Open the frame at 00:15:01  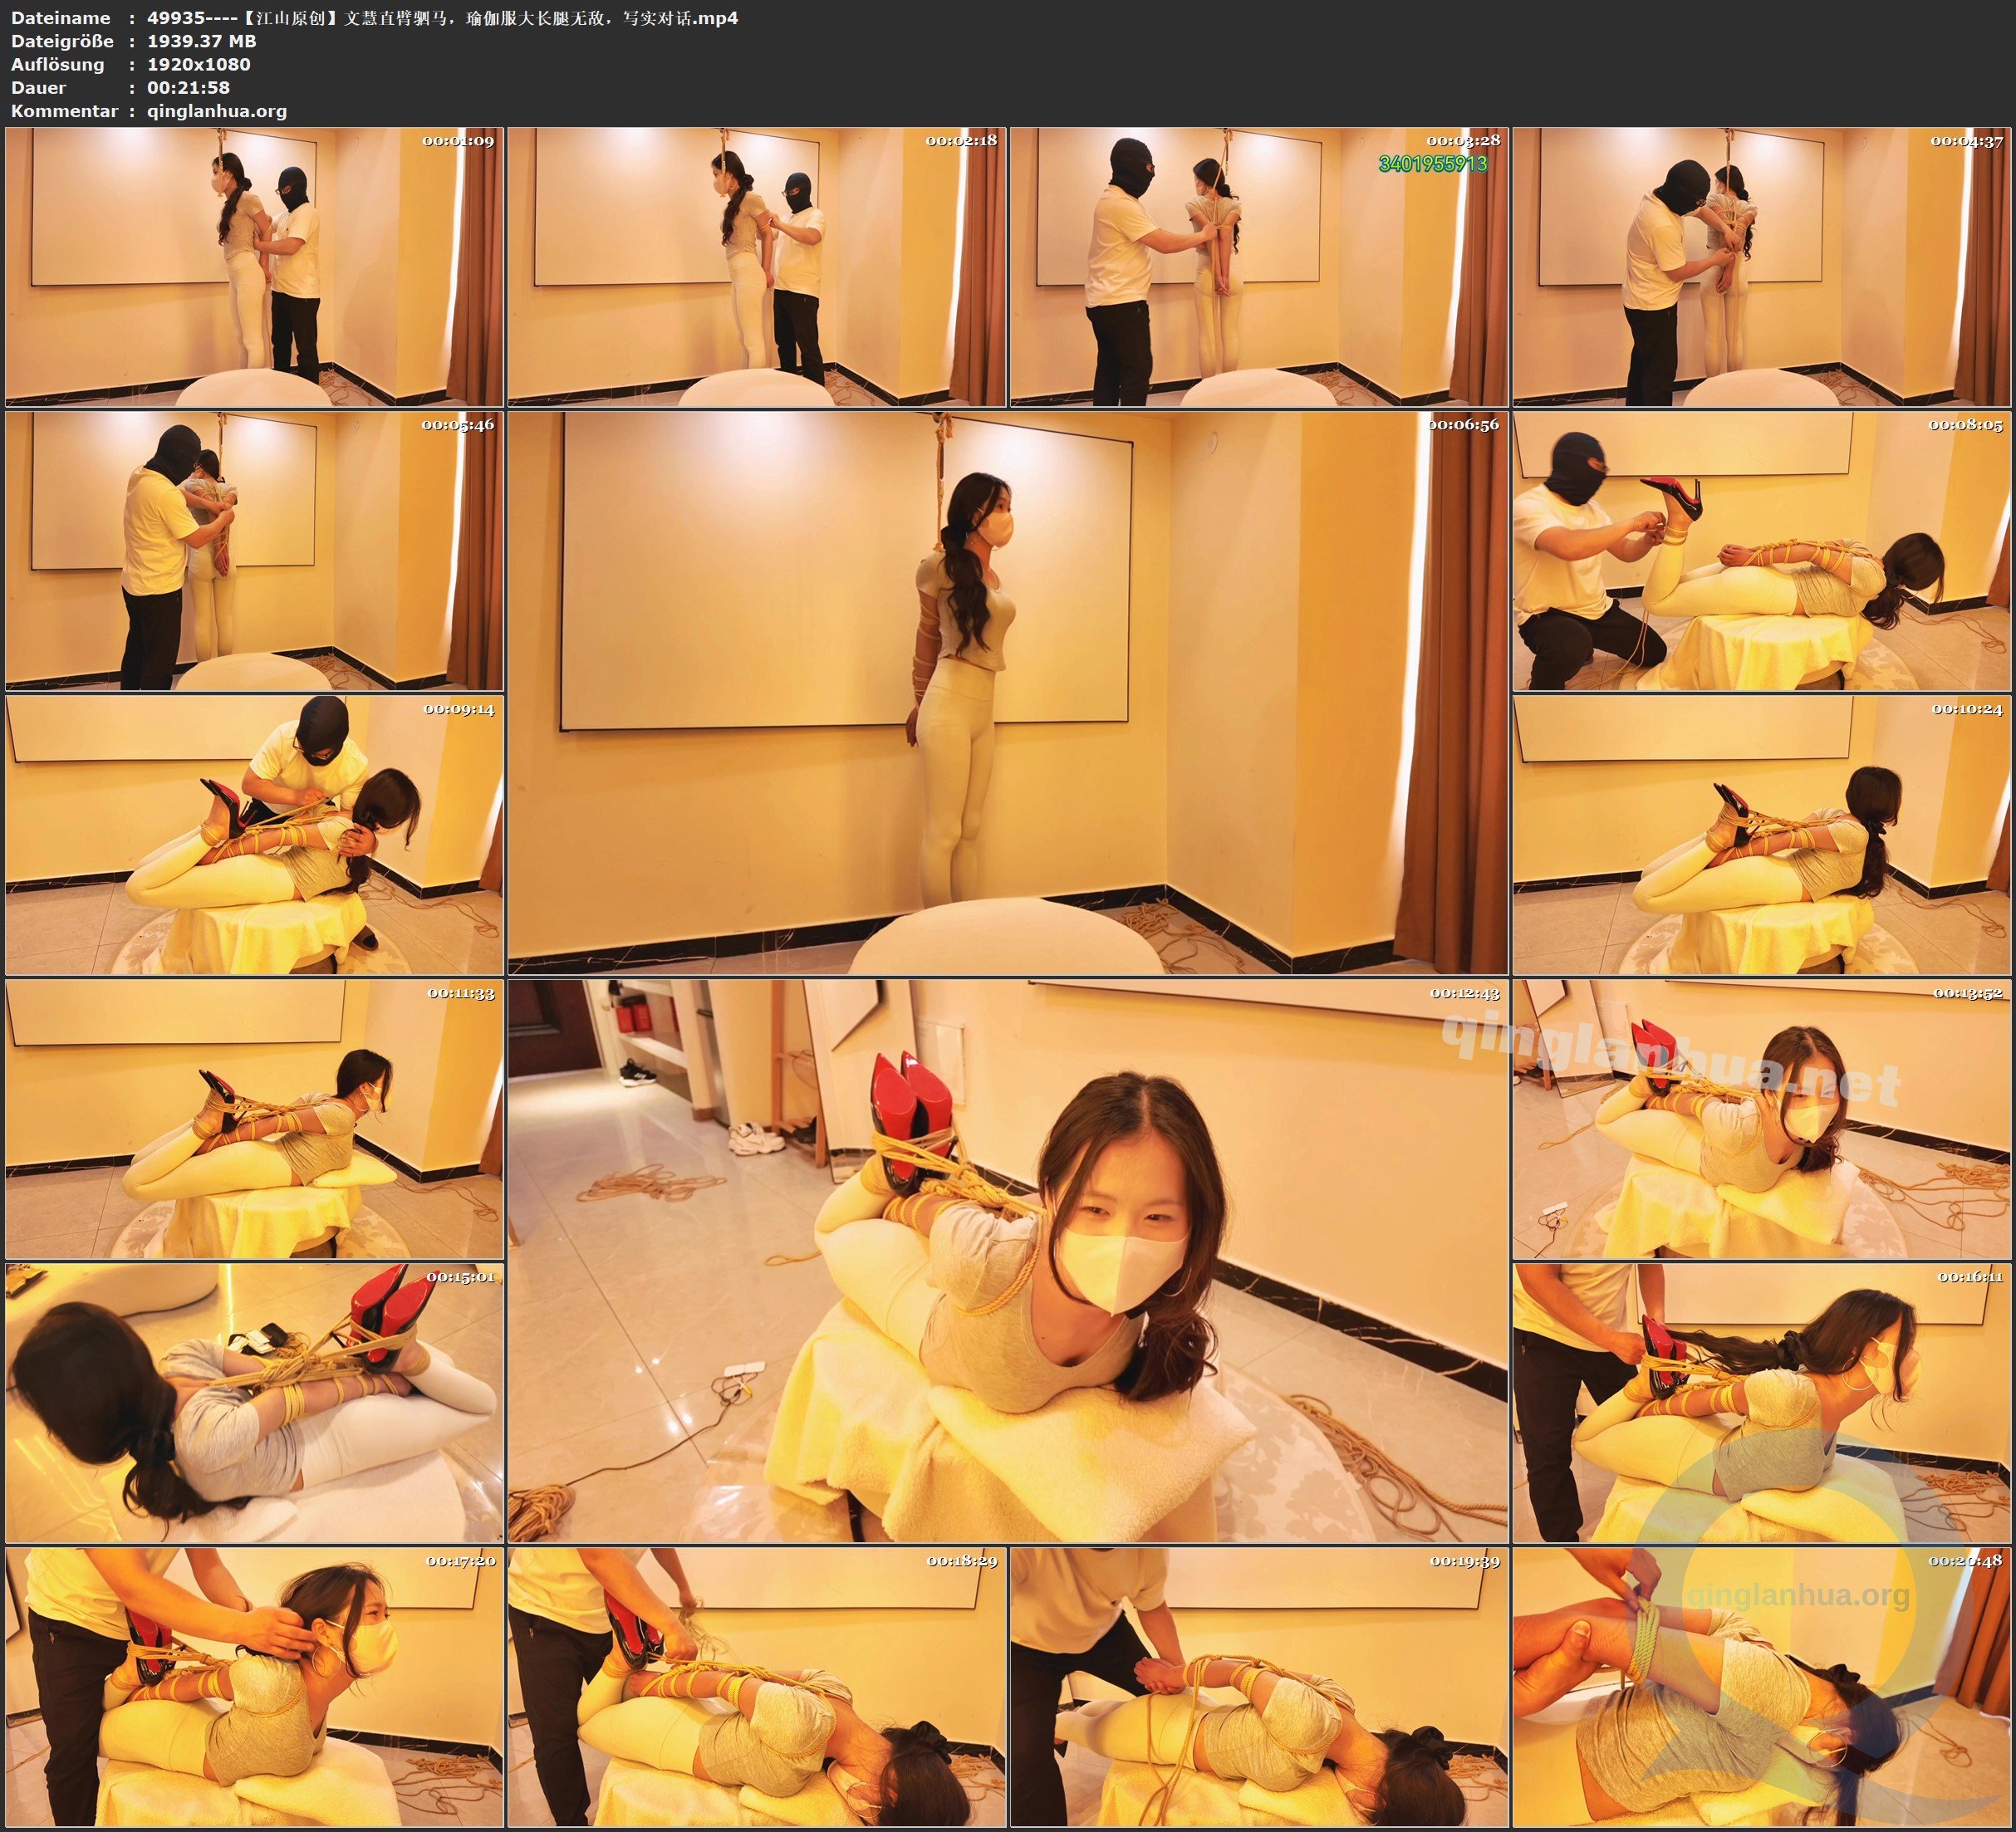pos(254,1402)
